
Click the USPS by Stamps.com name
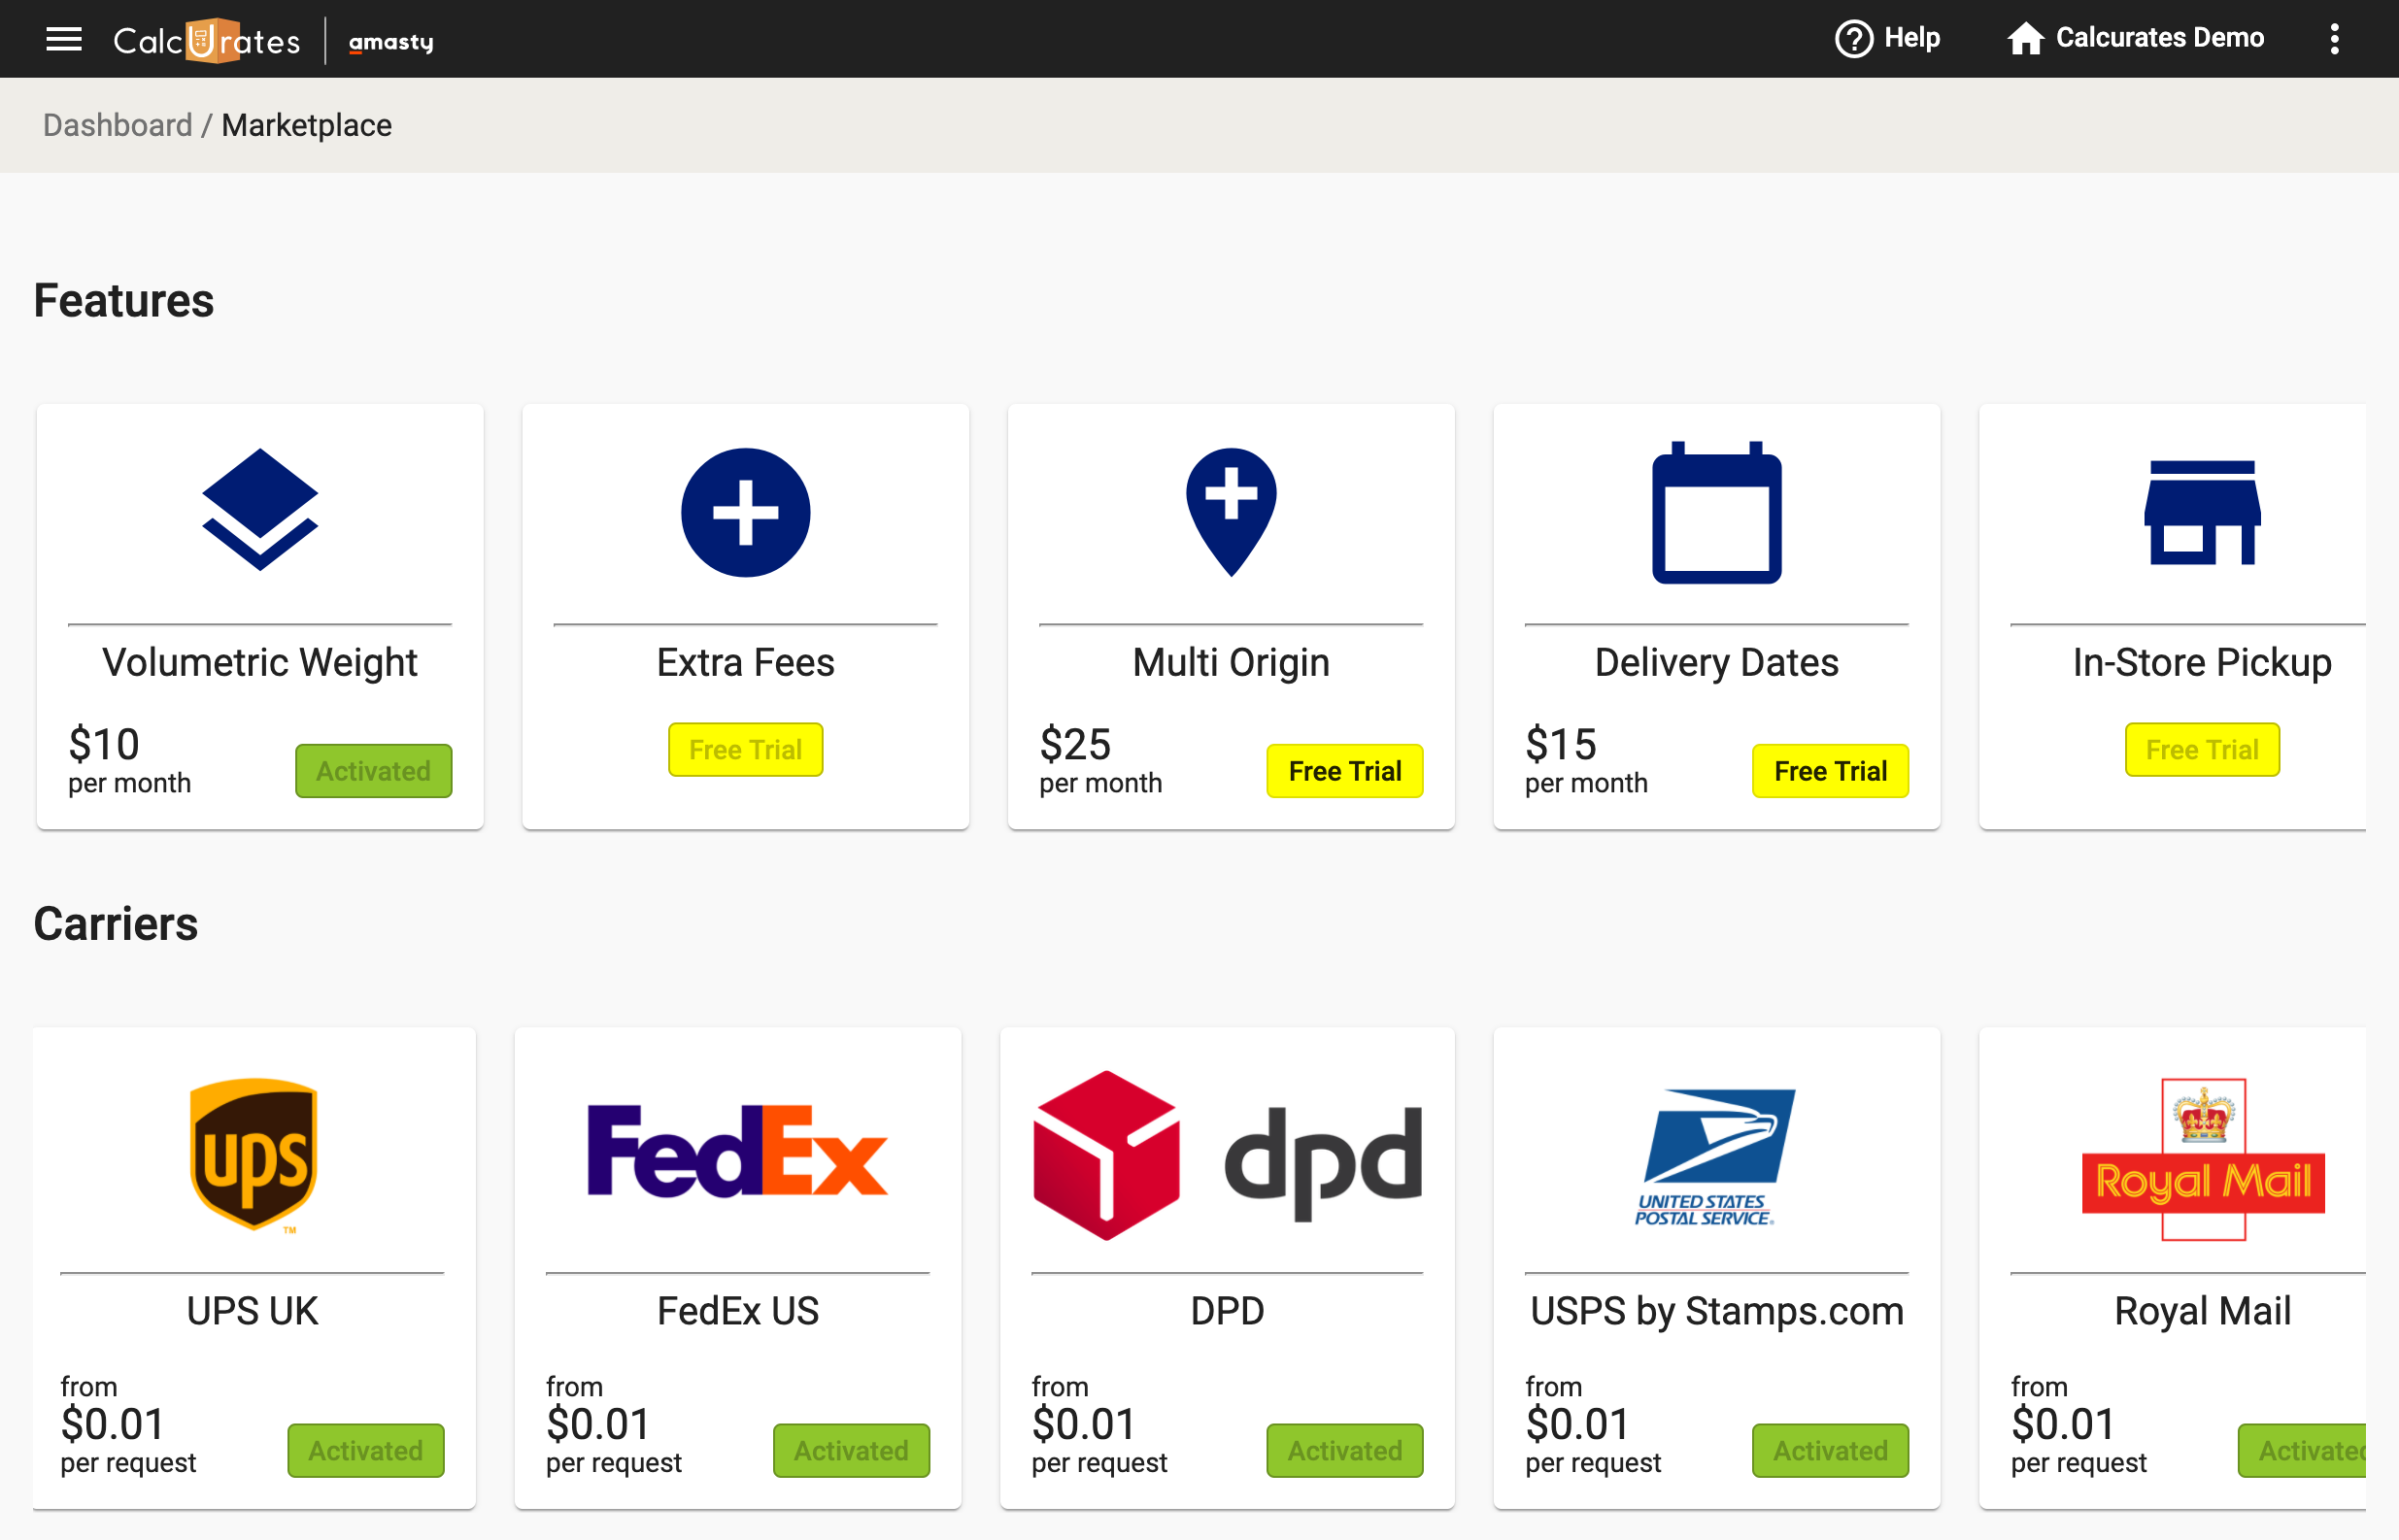pyautogui.click(x=1716, y=1311)
